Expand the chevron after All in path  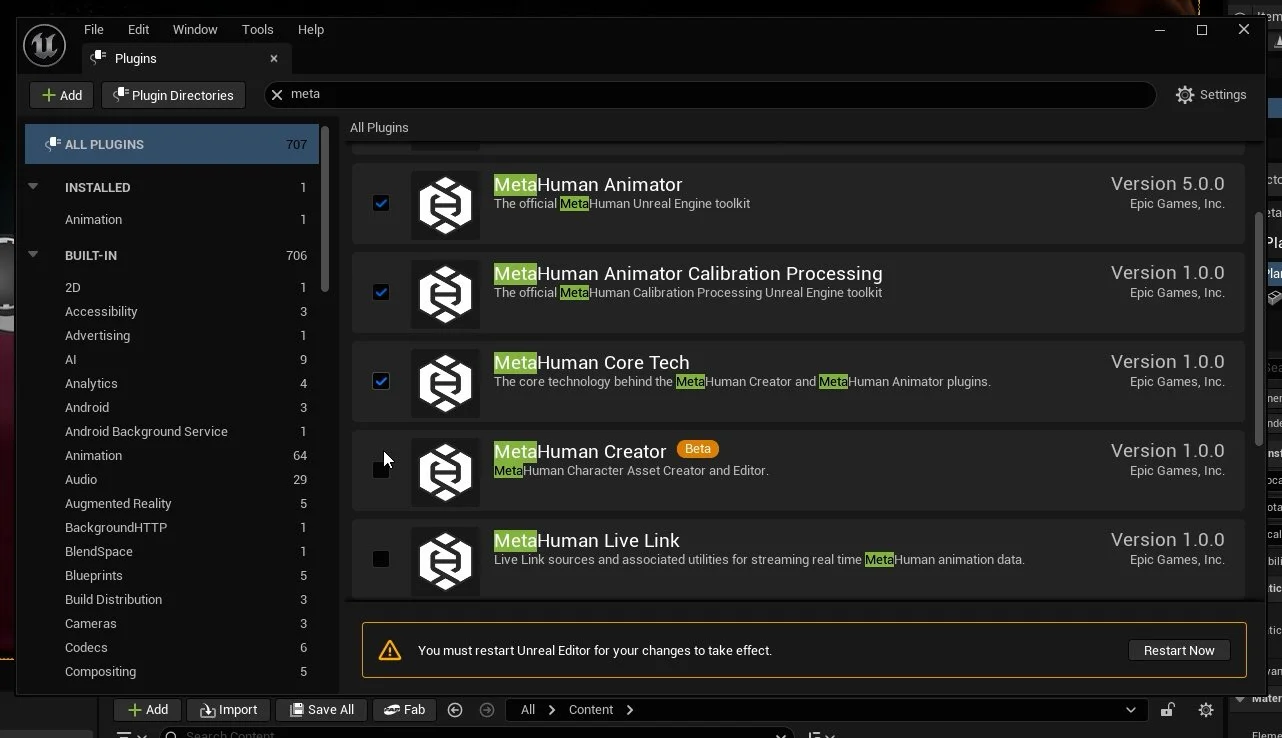coord(551,710)
